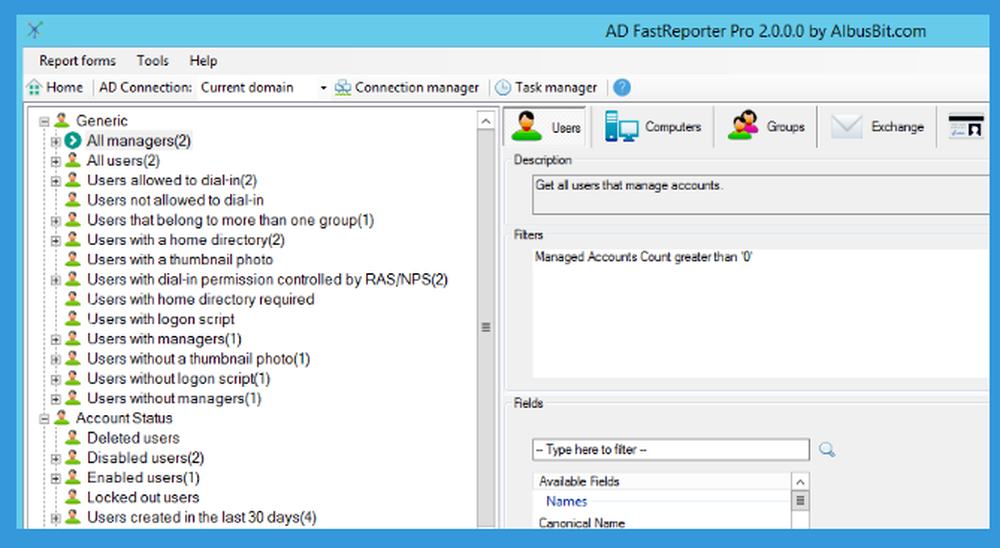
Task: Click the Available Fields scroll up arrow
Action: click(800, 482)
